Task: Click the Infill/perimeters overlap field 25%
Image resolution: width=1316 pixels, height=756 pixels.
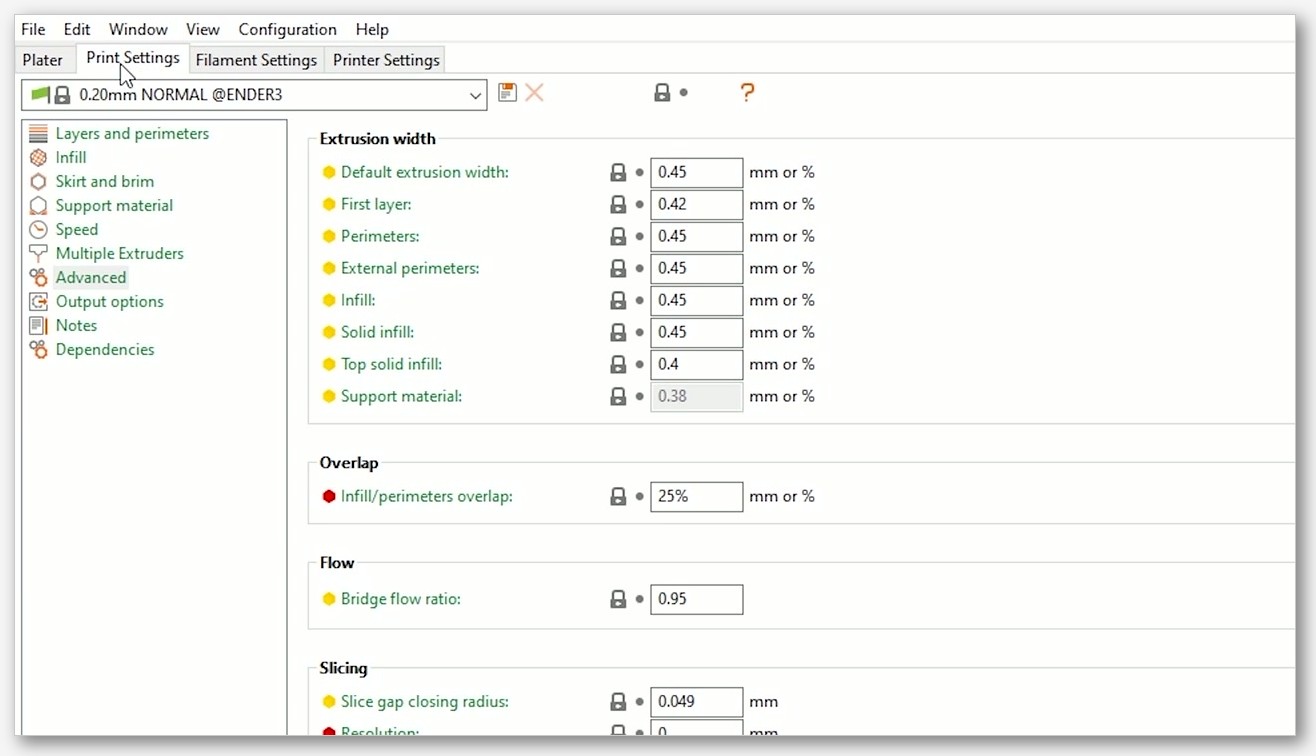Action: tap(696, 497)
